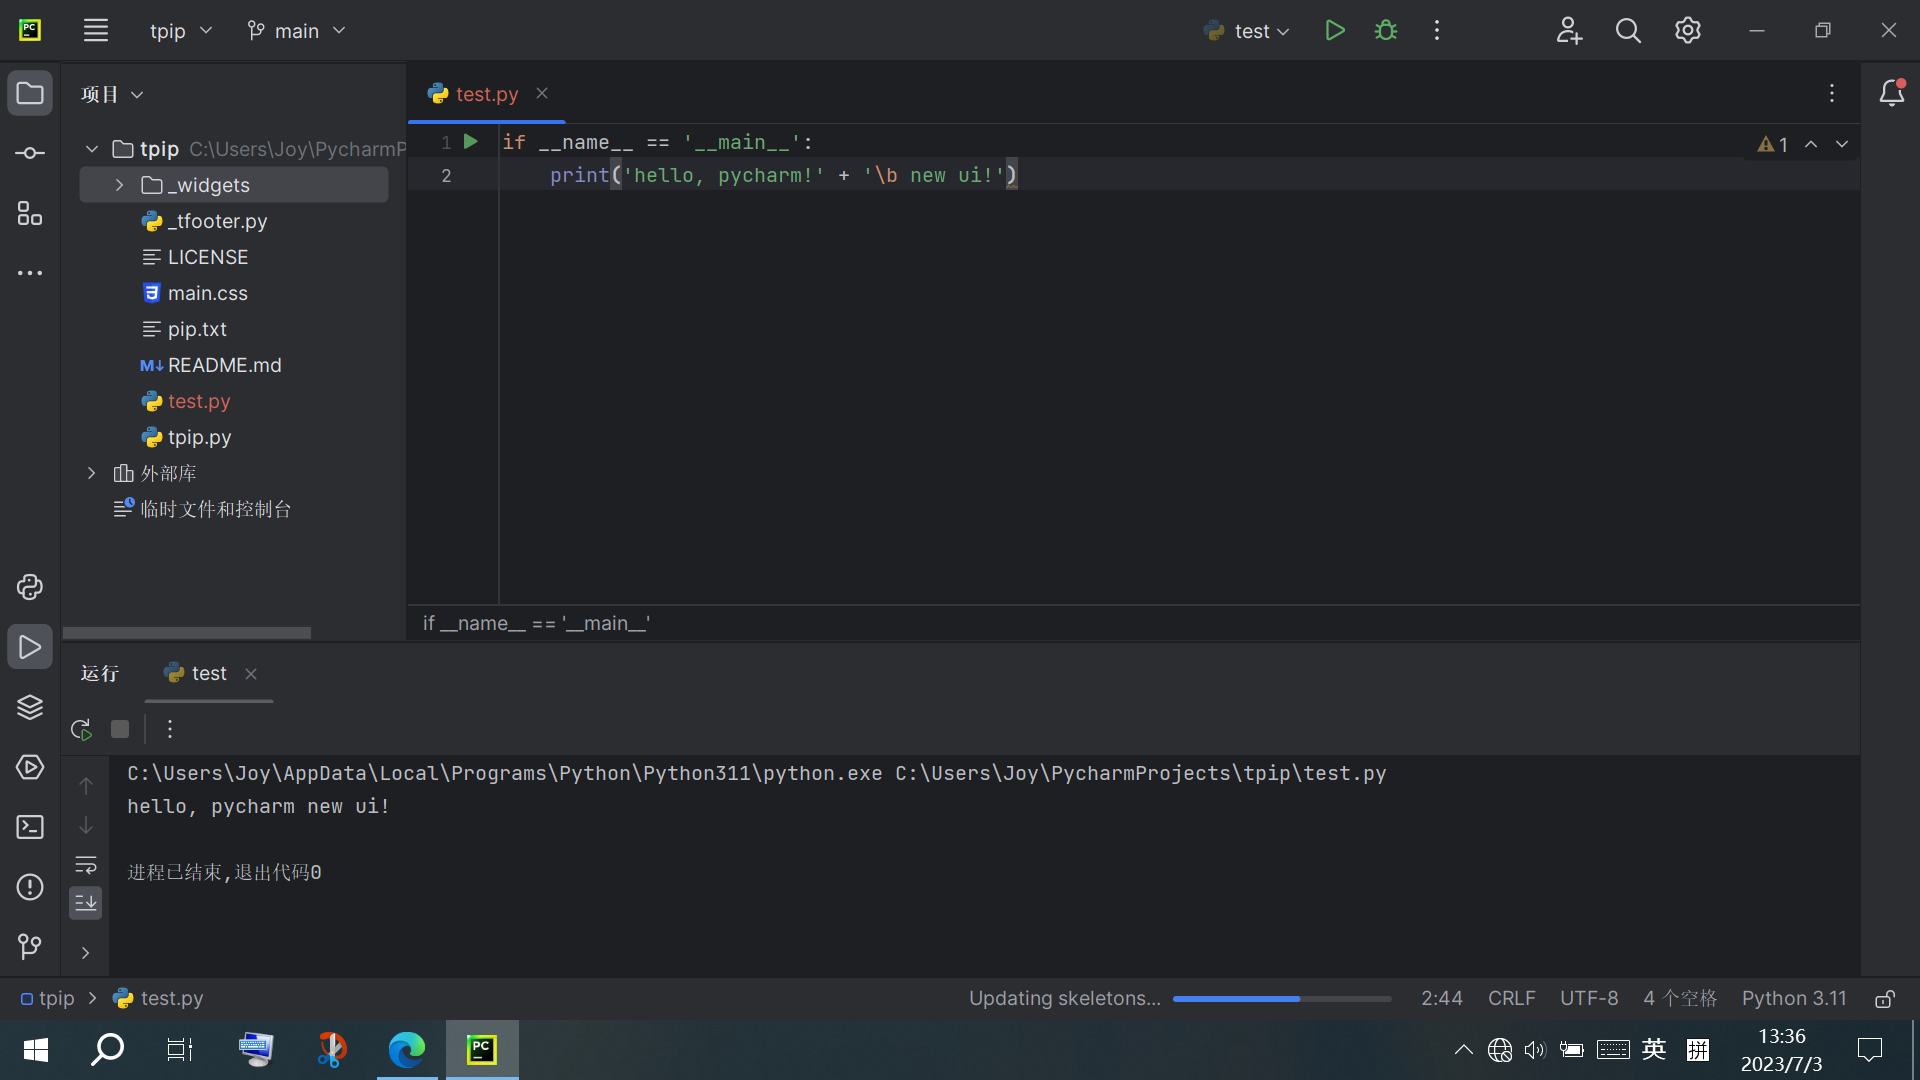Select the test tab in Run panel

pos(208,674)
